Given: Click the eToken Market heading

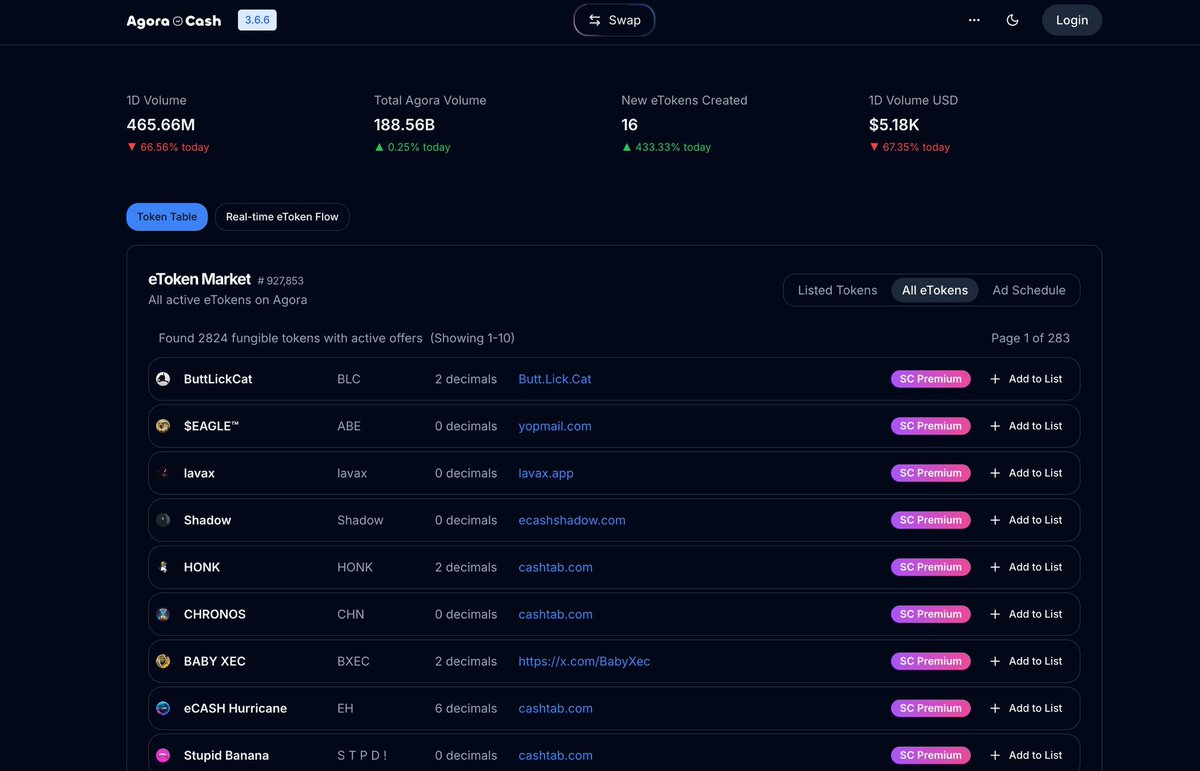Looking at the screenshot, I should tap(200, 279).
